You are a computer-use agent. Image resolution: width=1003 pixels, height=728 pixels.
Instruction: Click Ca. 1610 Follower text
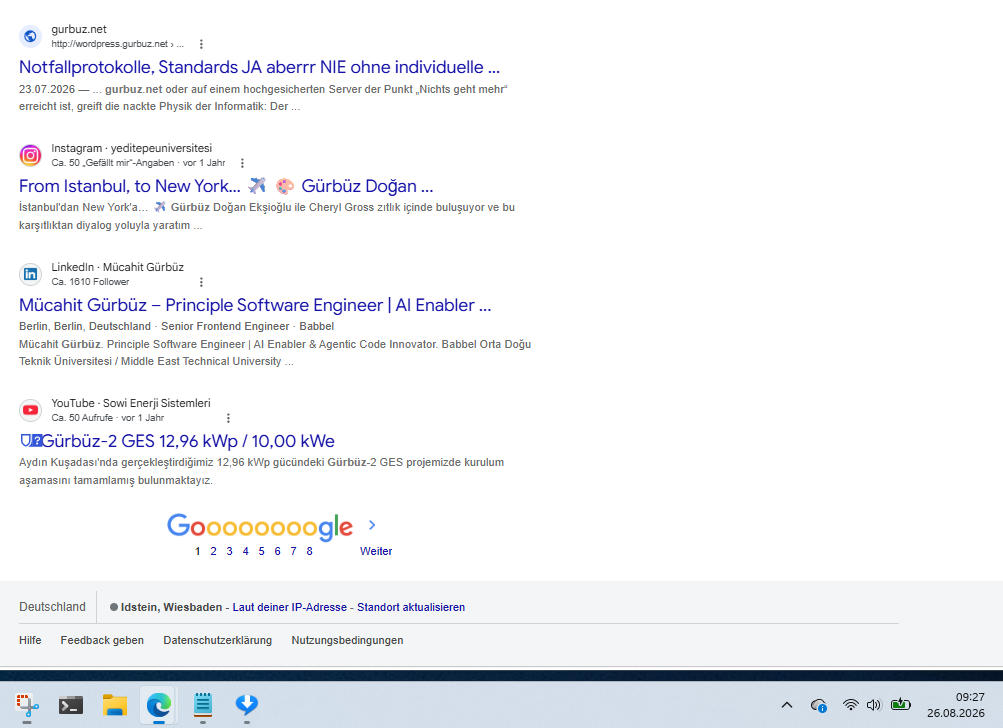(90, 282)
